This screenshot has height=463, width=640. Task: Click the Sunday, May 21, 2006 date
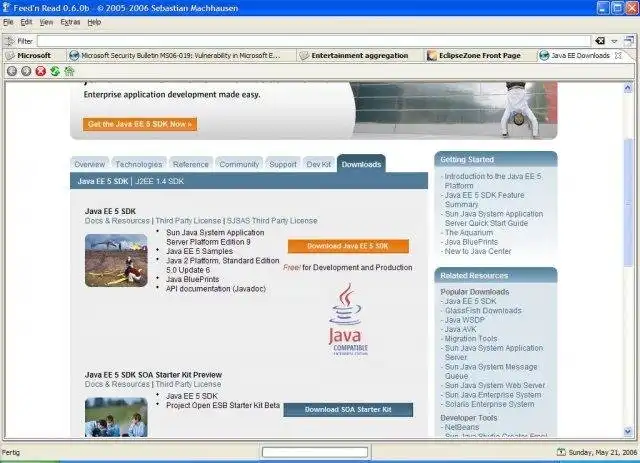click(x=602, y=452)
